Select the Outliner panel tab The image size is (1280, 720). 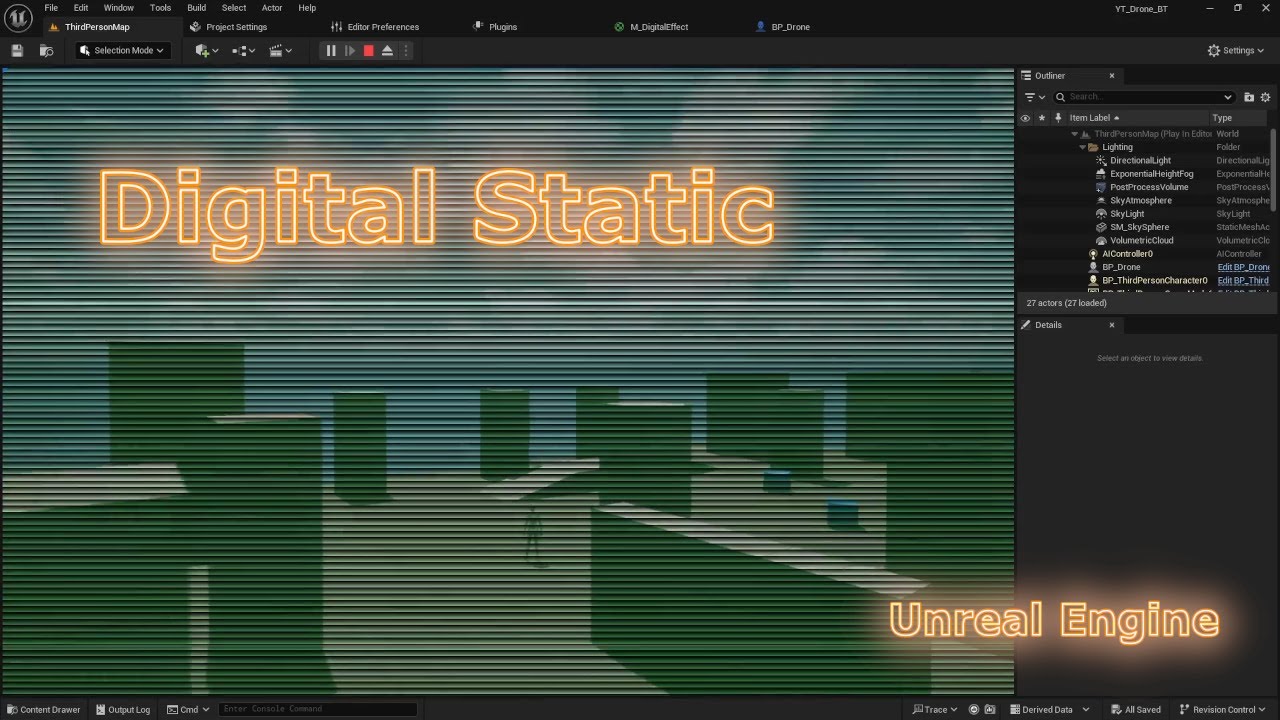(1050, 76)
